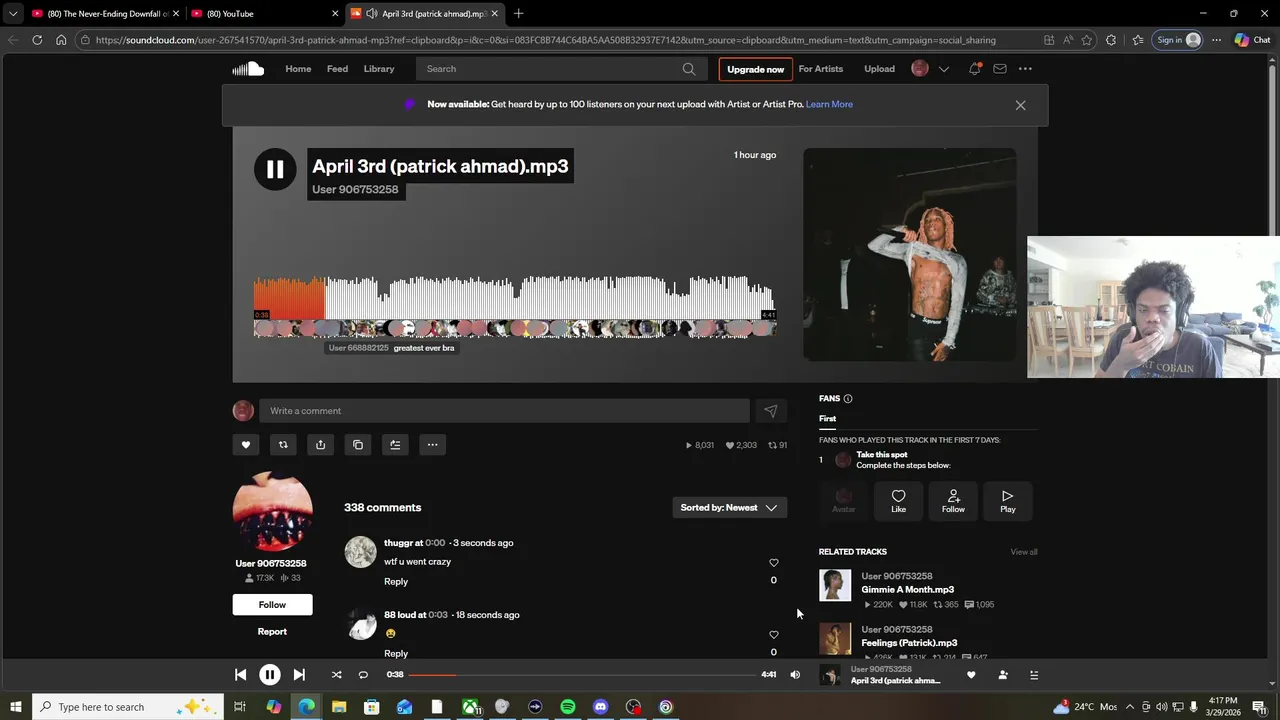The image size is (1280, 720).
Task: Copy the track link icon
Action: 358,445
